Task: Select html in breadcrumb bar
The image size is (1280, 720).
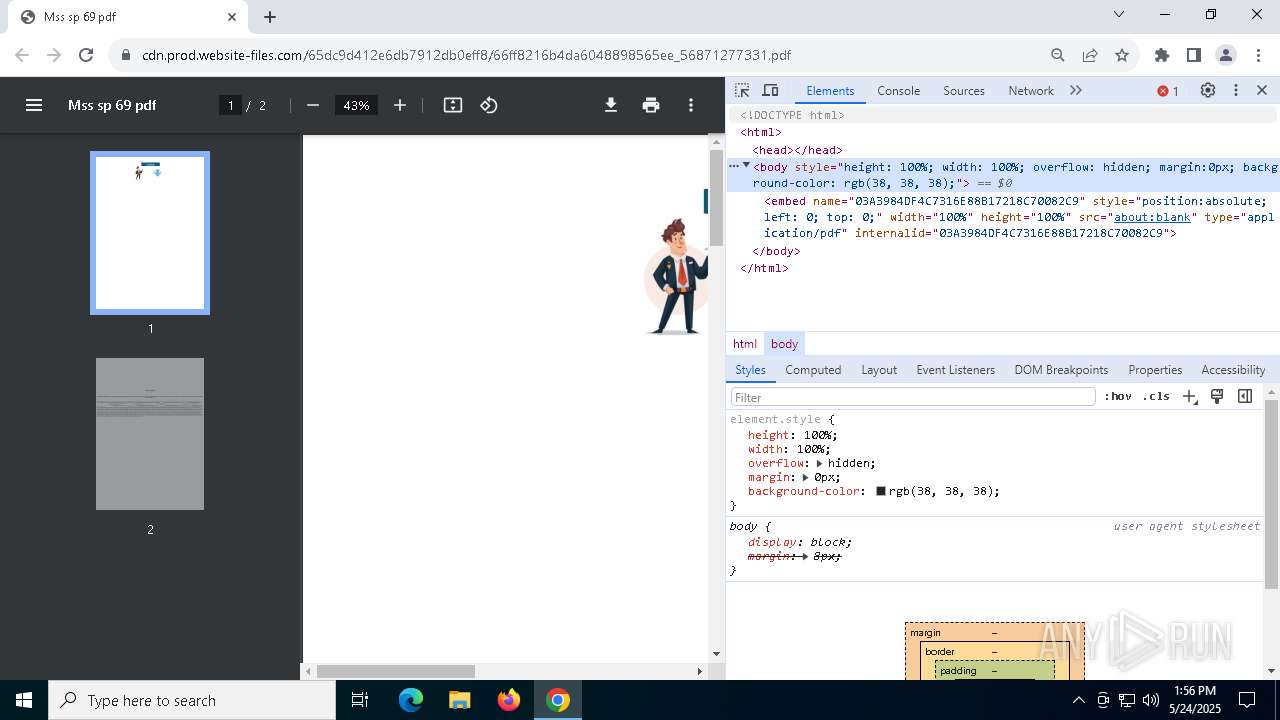Action: (745, 344)
